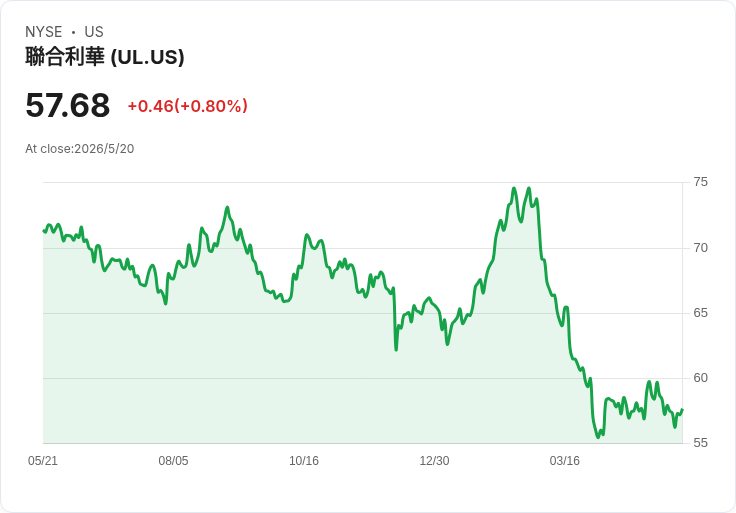Click the At close 2026/5/20 timestamp
Image resolution: width=736 pixels, height=513 pixels.
point(80,149)
